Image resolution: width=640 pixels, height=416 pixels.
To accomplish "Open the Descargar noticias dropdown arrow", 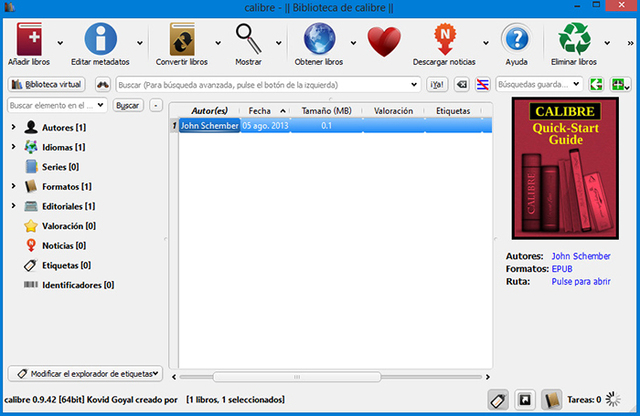I will (486, 43).
